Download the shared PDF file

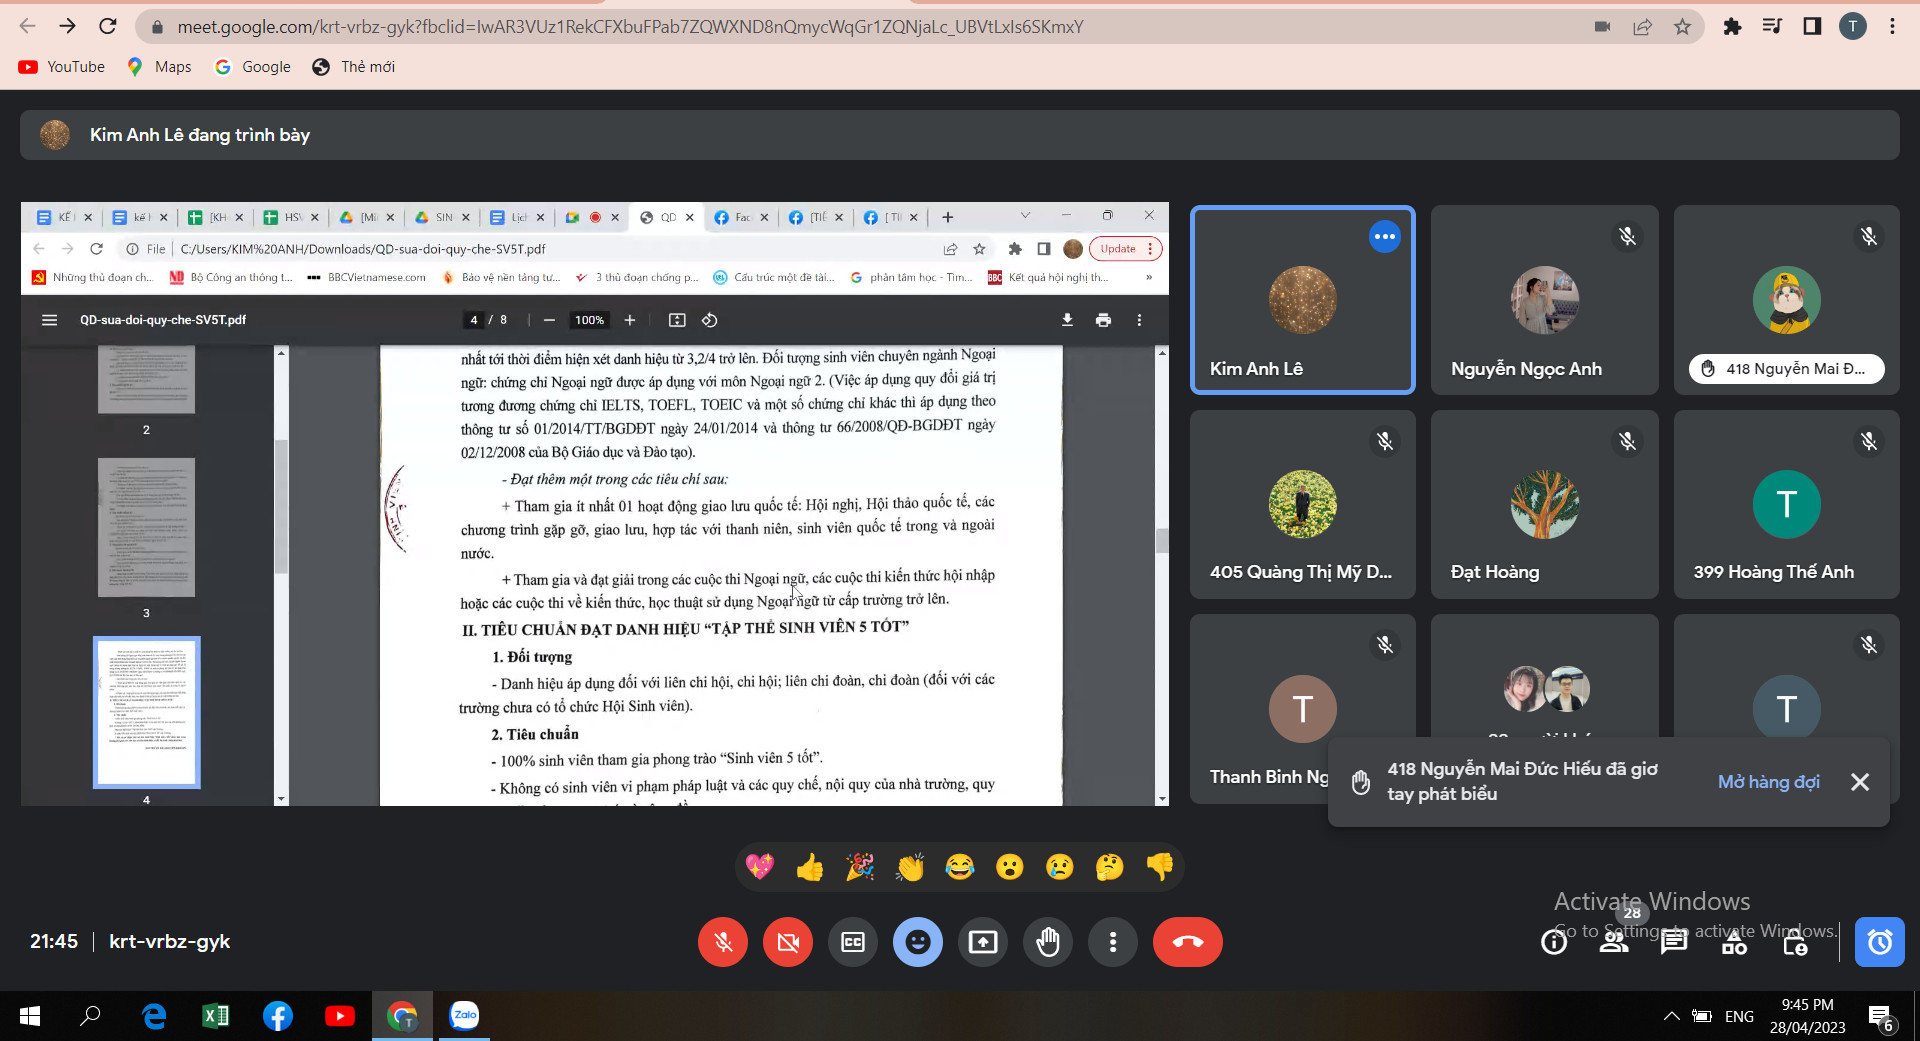(x=1067, y=320)
